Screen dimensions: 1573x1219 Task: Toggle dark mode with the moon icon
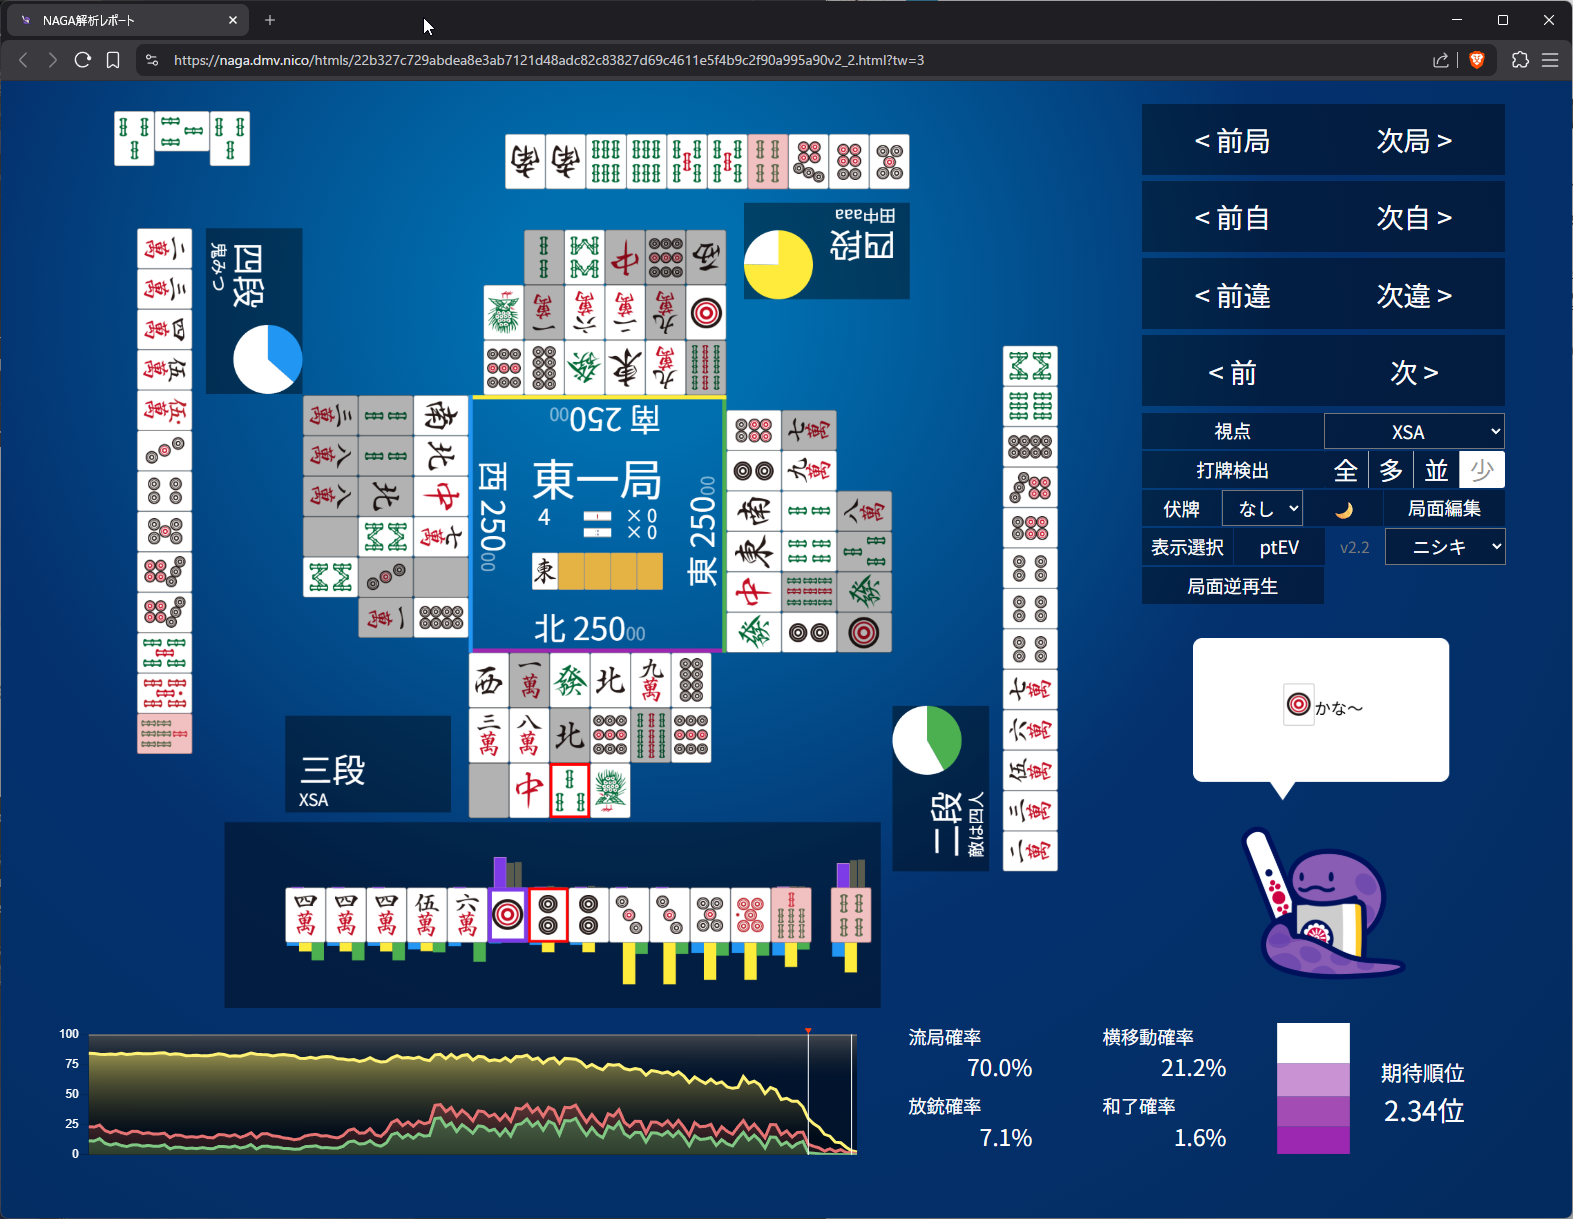[1344, 510]
